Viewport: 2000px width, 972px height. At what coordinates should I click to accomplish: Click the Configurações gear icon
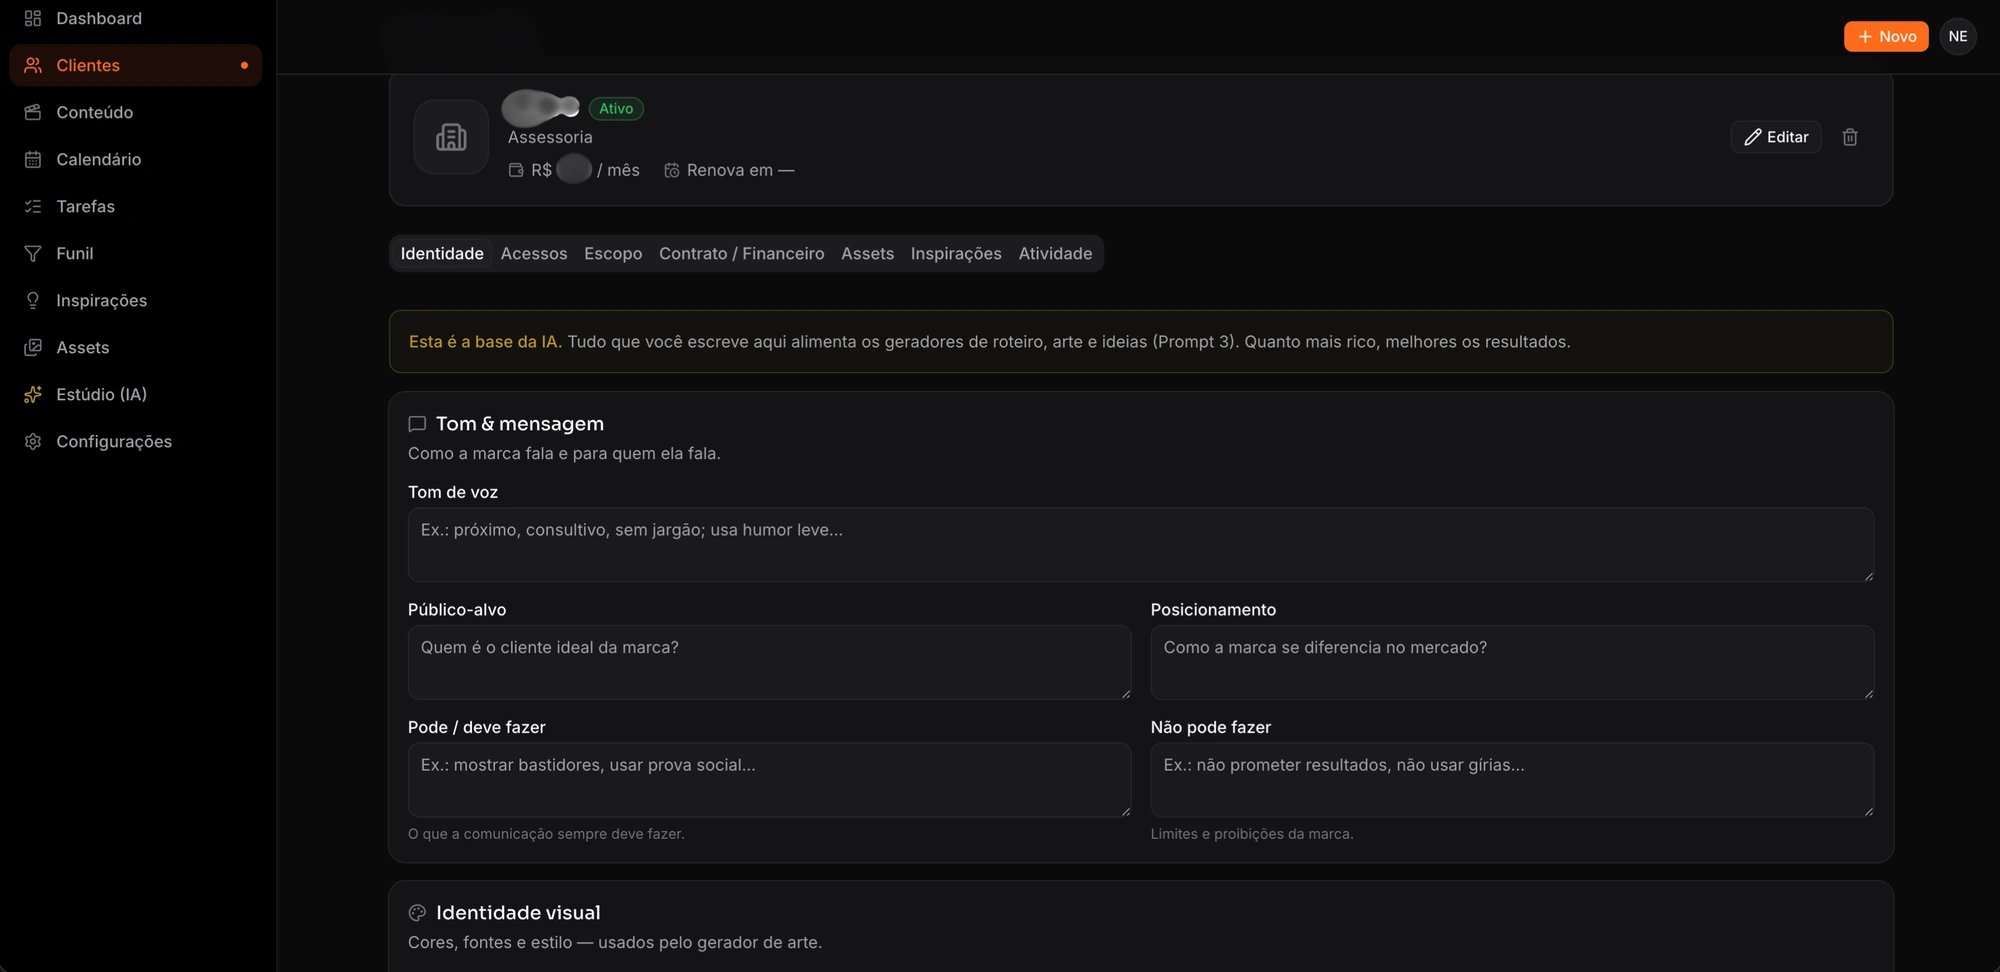tap(33, 441)
